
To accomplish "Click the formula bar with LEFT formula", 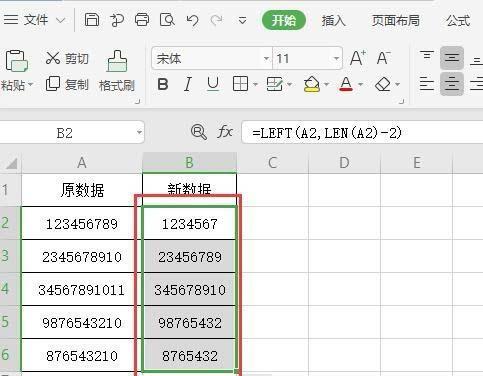I will point(362,133).
